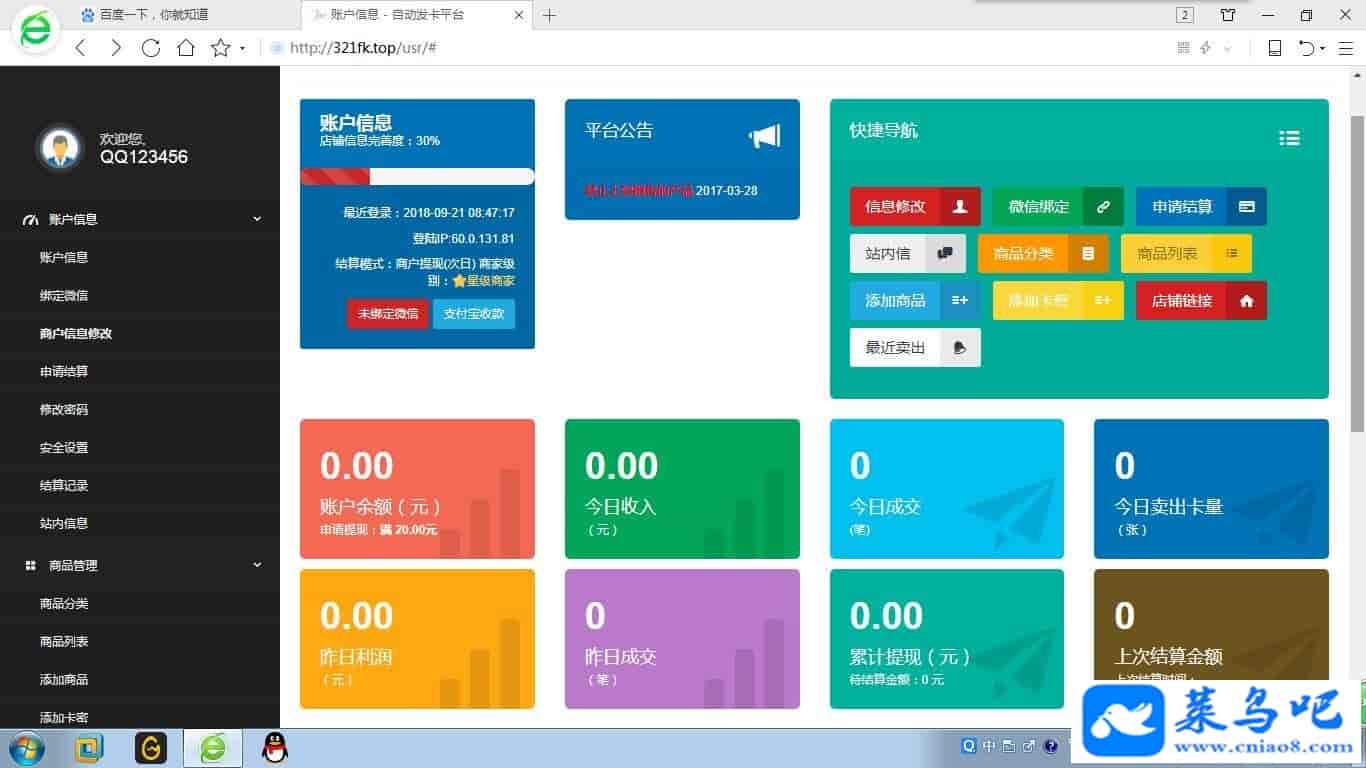
Task: Collapse the 账户信息 sidebar section
Action: click(257, 219)
